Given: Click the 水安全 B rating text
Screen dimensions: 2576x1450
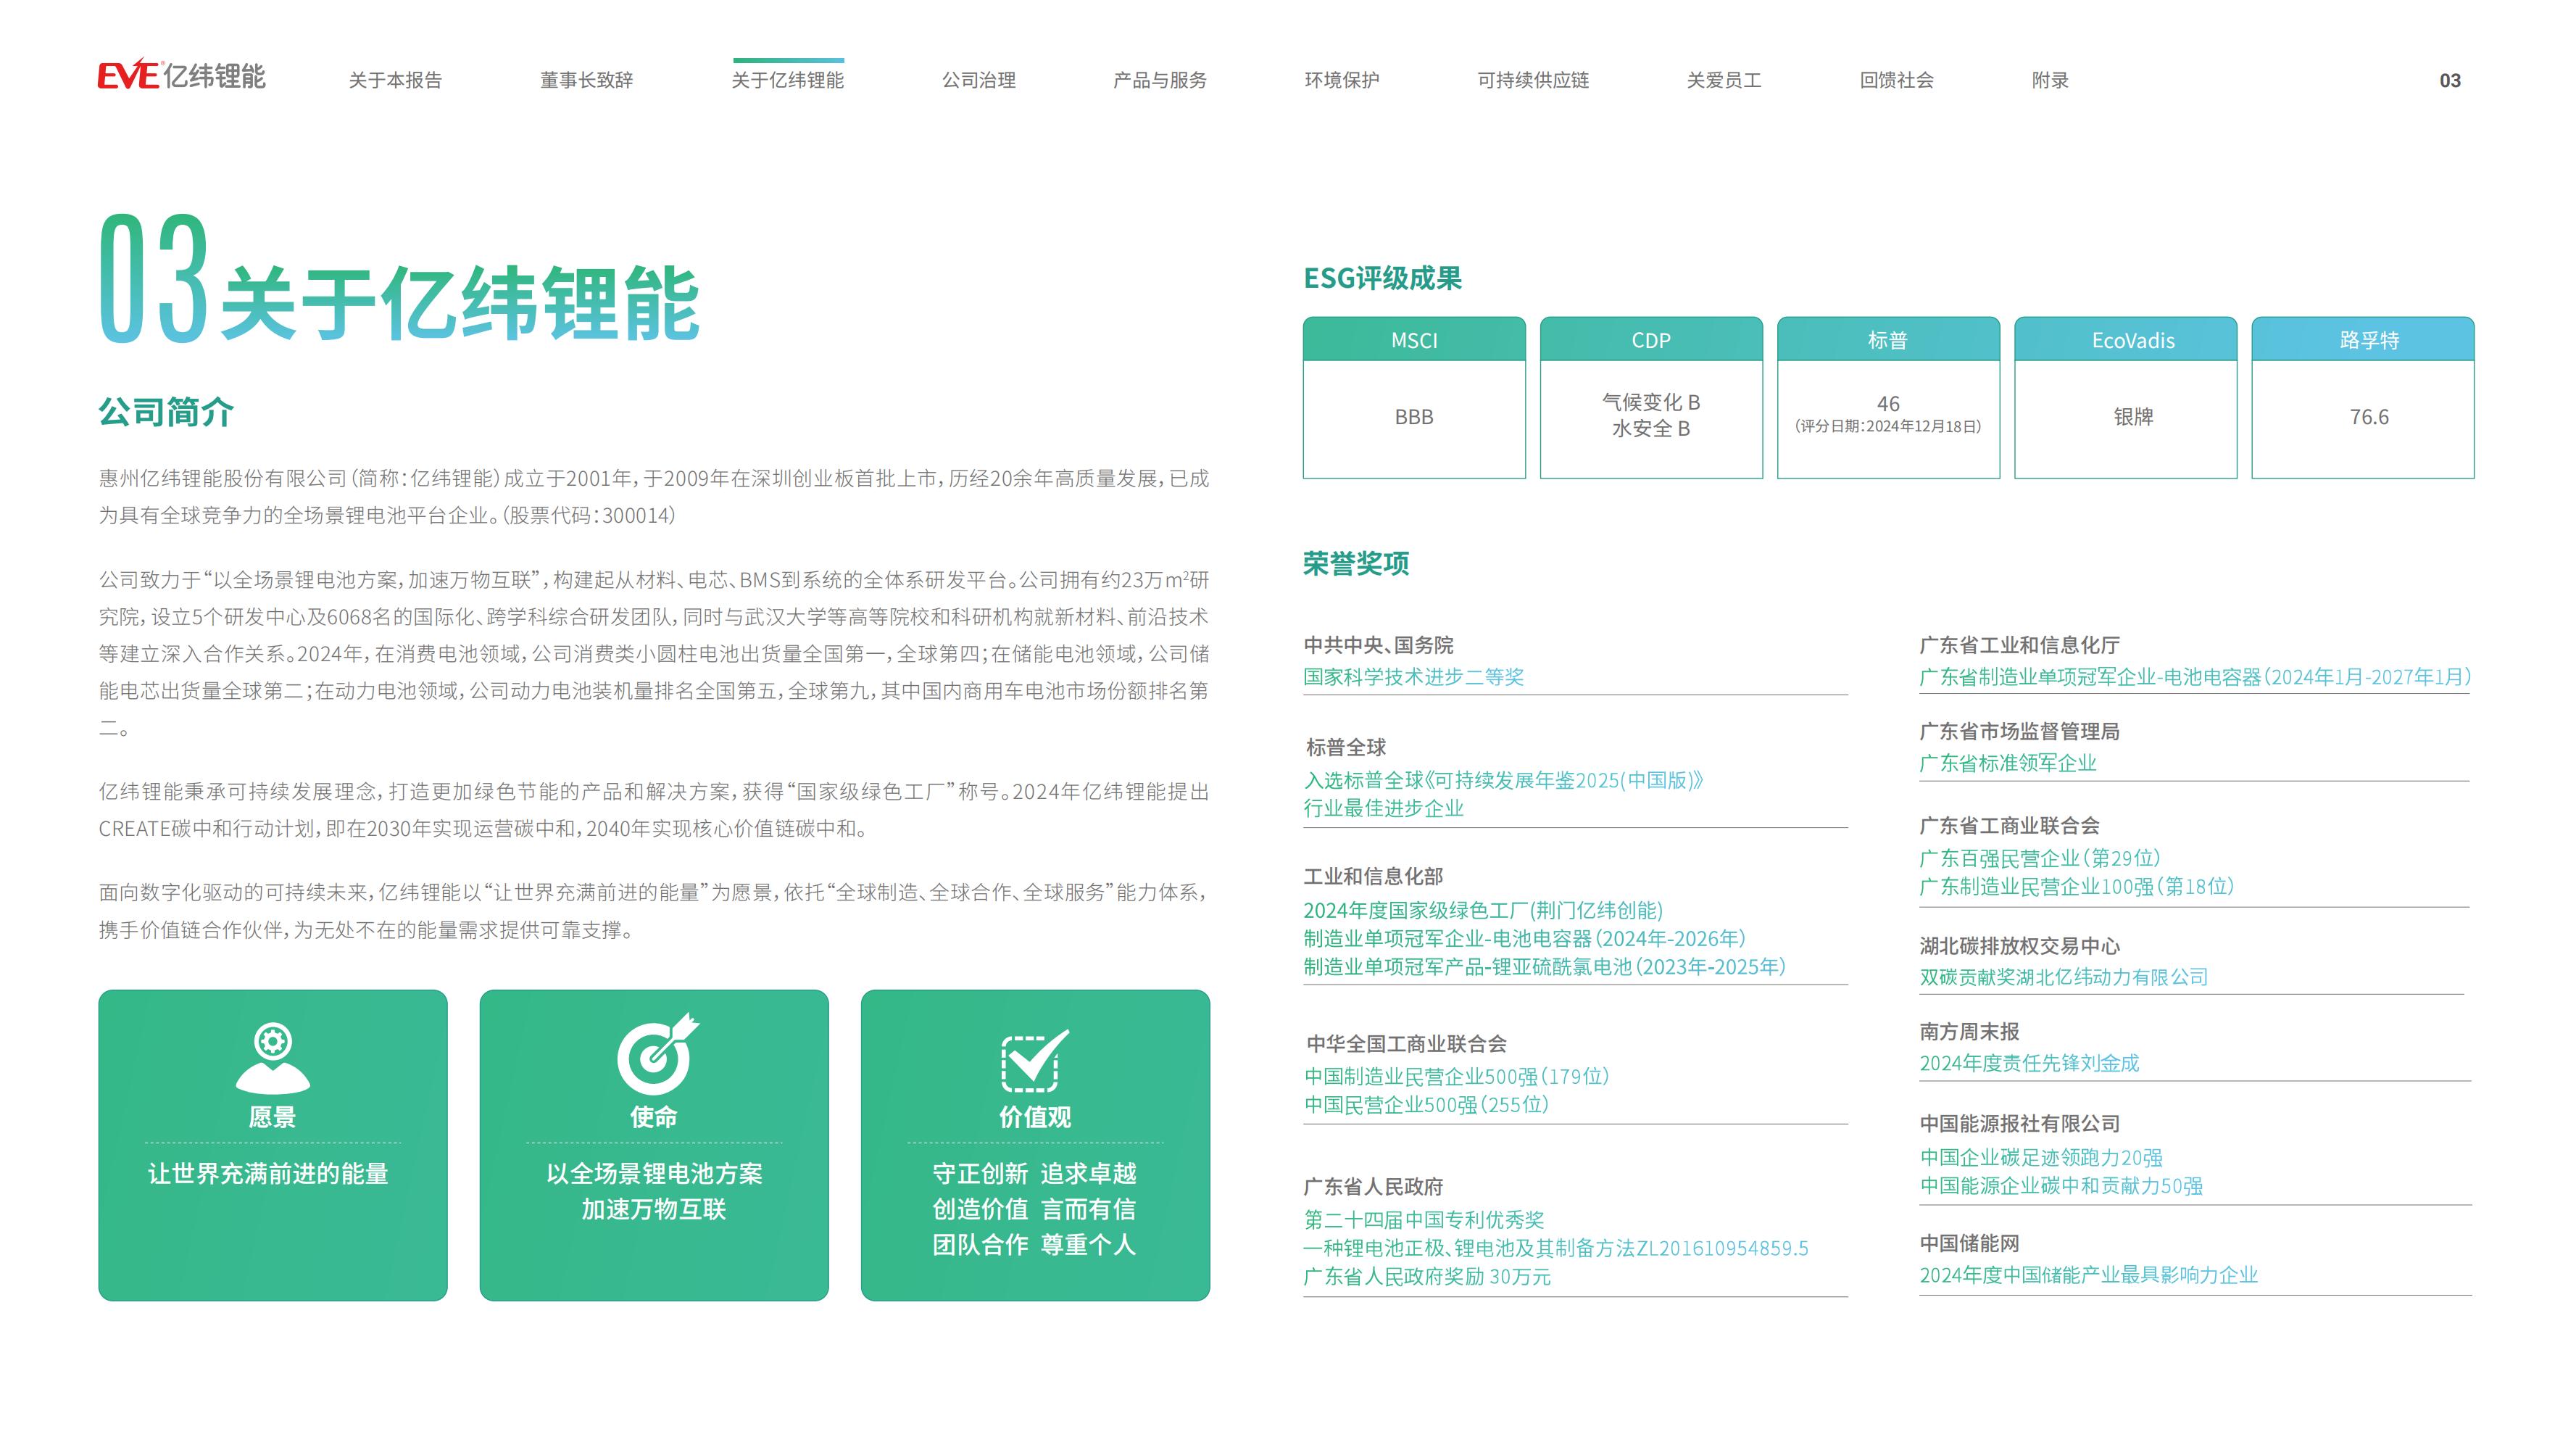Looking at the screenshot, I should [x=1651, y=429].
